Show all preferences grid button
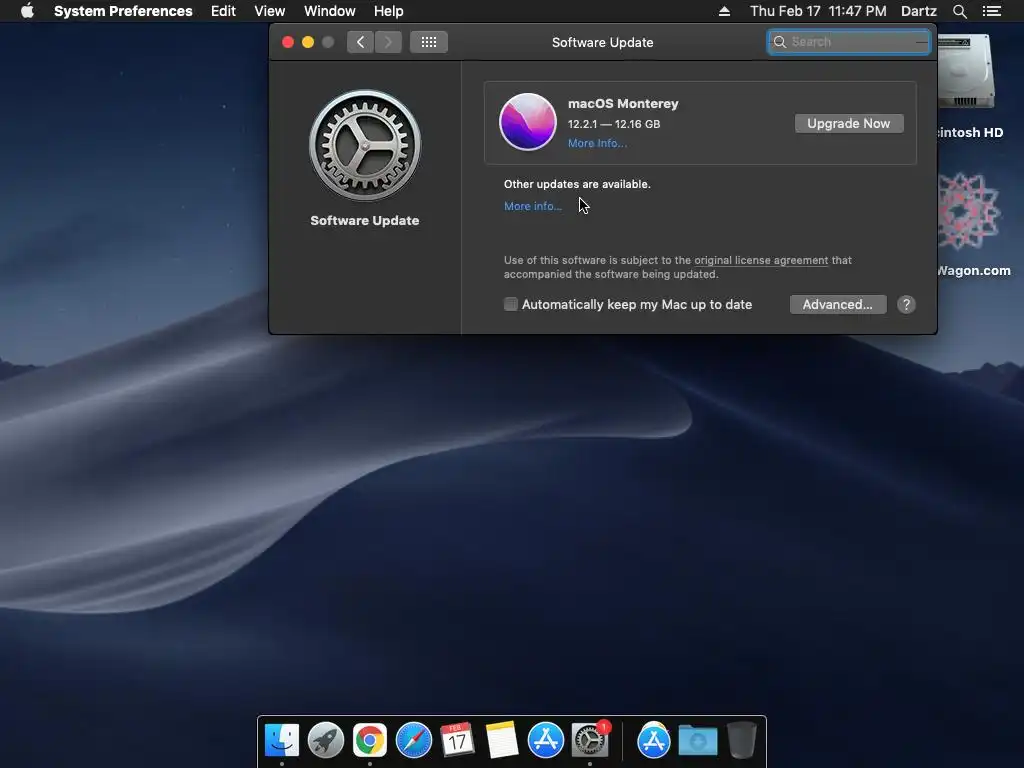Viewport: 1024px width, 768px height. point(428,42)
